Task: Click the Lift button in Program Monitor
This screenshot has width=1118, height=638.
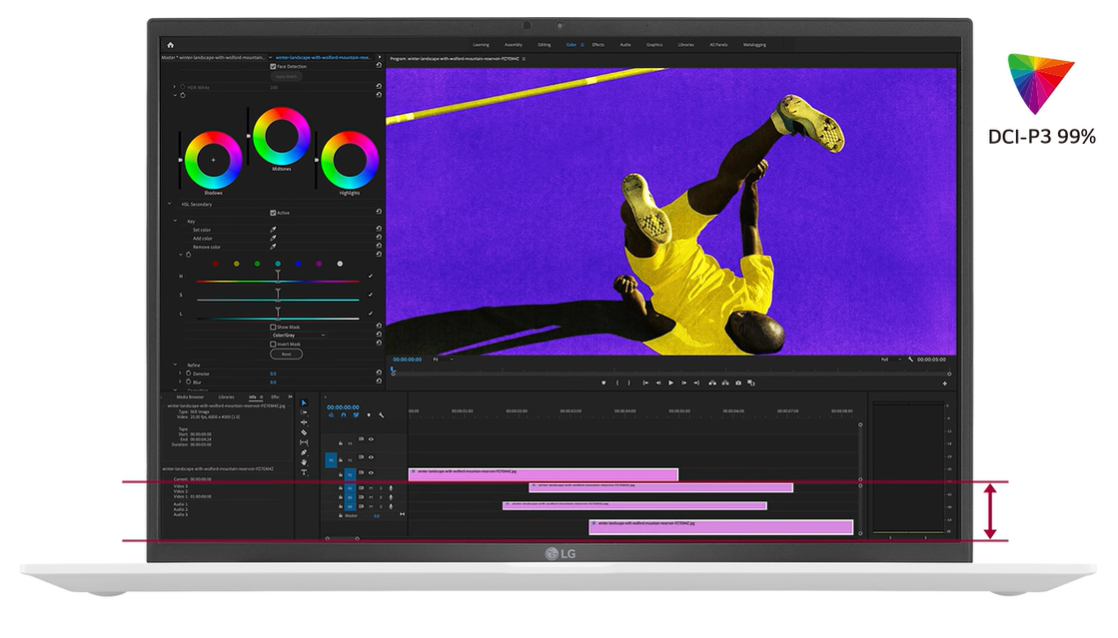Action: [712, 383]
